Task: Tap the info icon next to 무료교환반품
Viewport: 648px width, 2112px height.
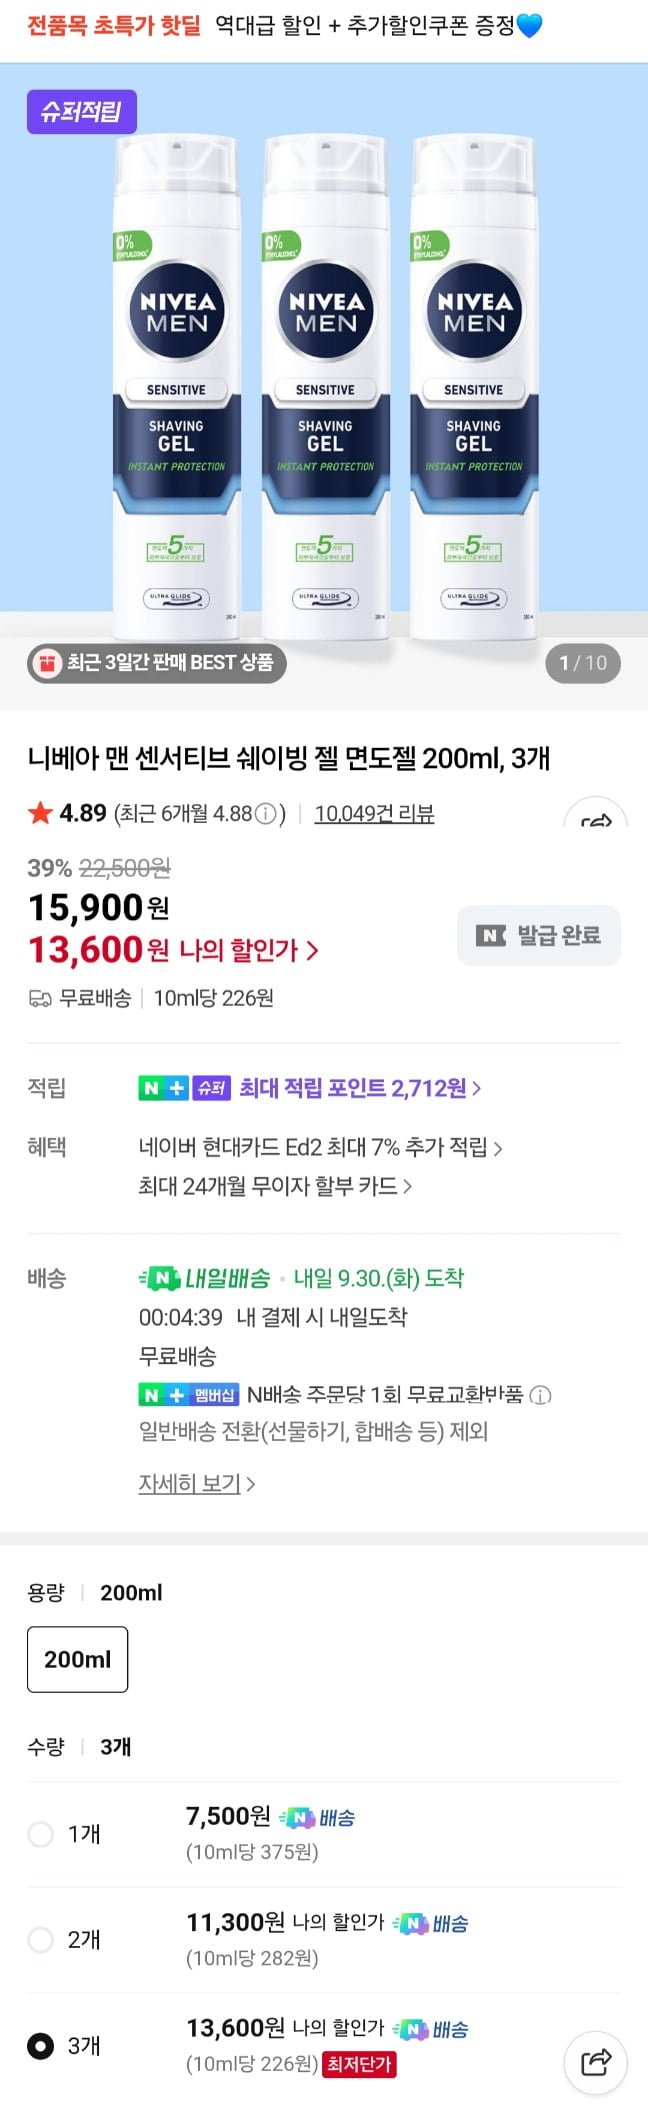Action: pyautogui.click(x=540, y=1395)
